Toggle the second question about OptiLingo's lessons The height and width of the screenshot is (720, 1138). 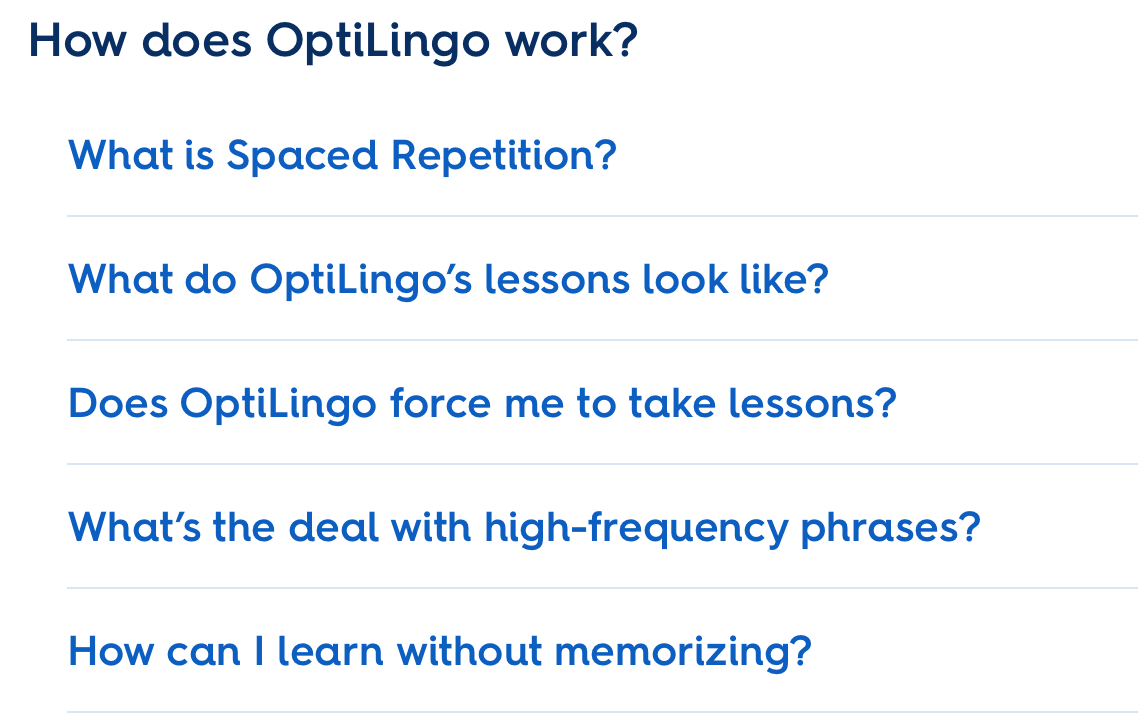pos(448,280)
